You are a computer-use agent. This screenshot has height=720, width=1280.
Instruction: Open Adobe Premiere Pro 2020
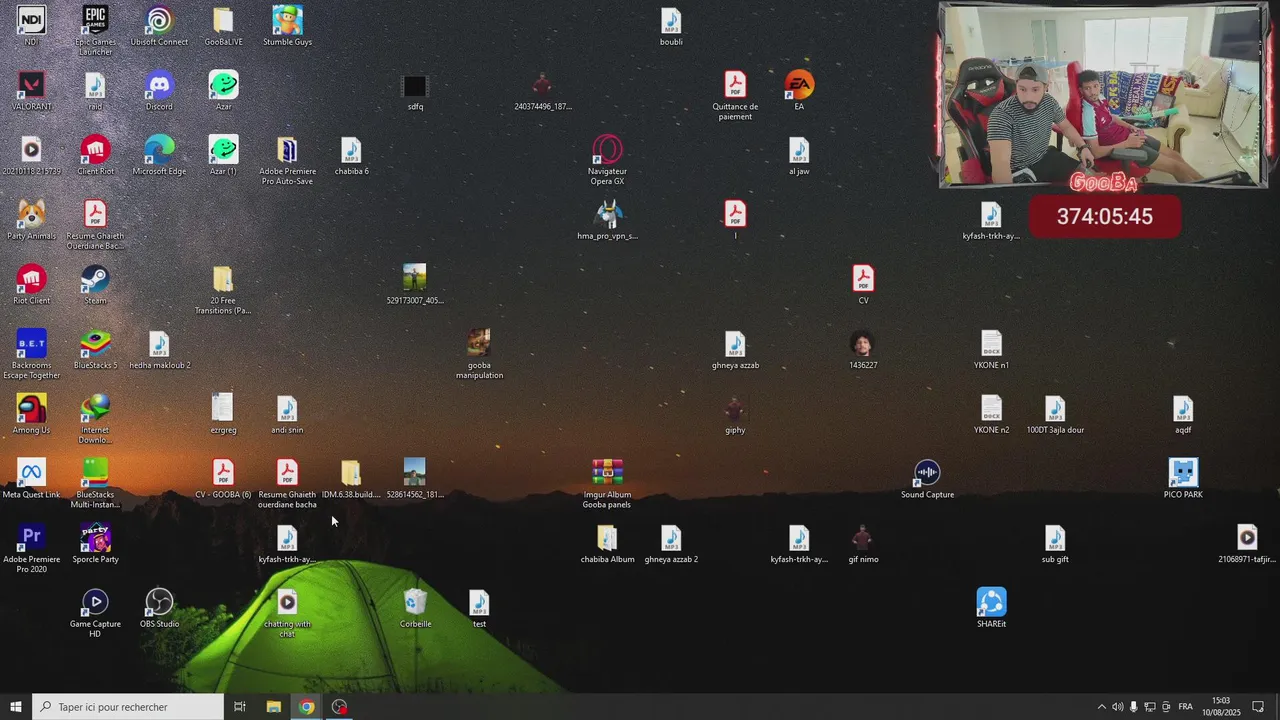(x=31, y=539)
